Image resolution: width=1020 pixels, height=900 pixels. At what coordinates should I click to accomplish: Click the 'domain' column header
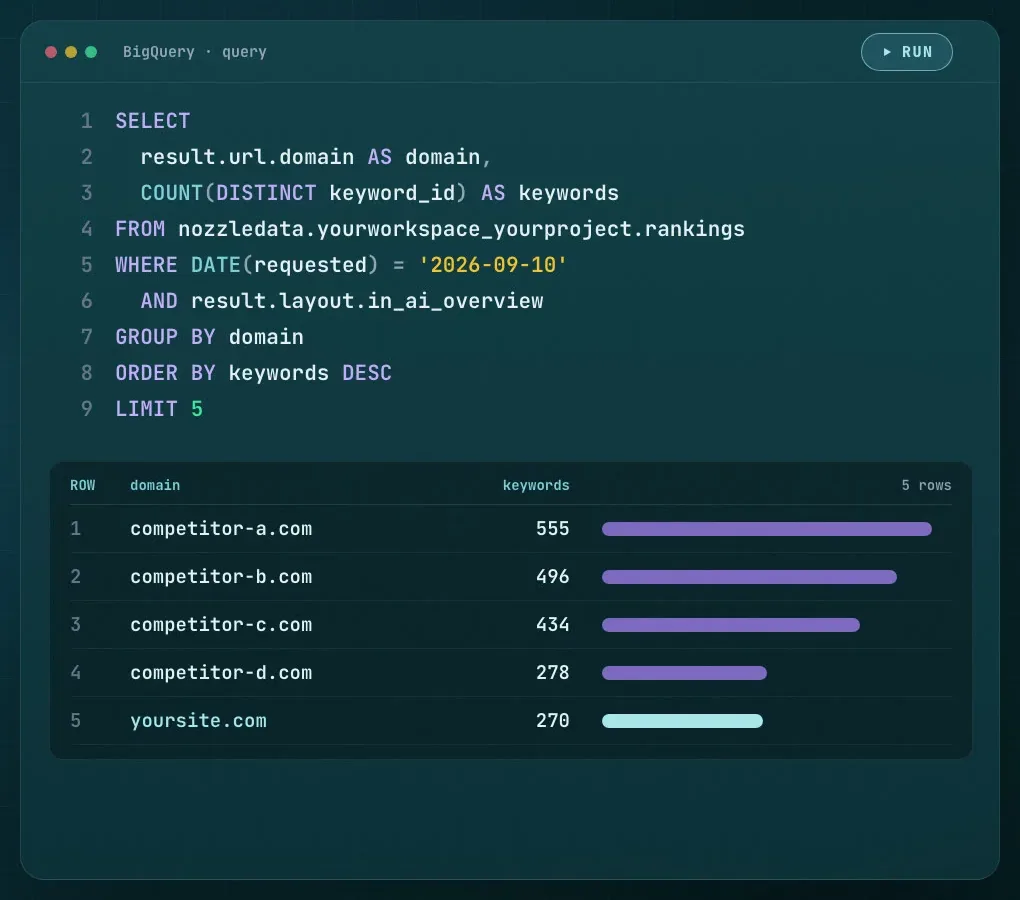click(155, 485)
